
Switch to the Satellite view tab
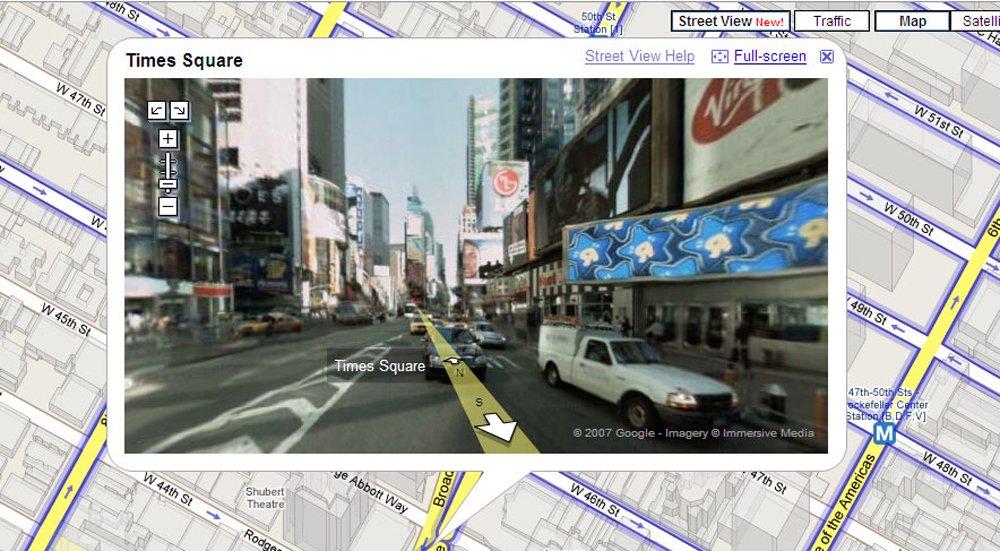[x=975, y=21]
